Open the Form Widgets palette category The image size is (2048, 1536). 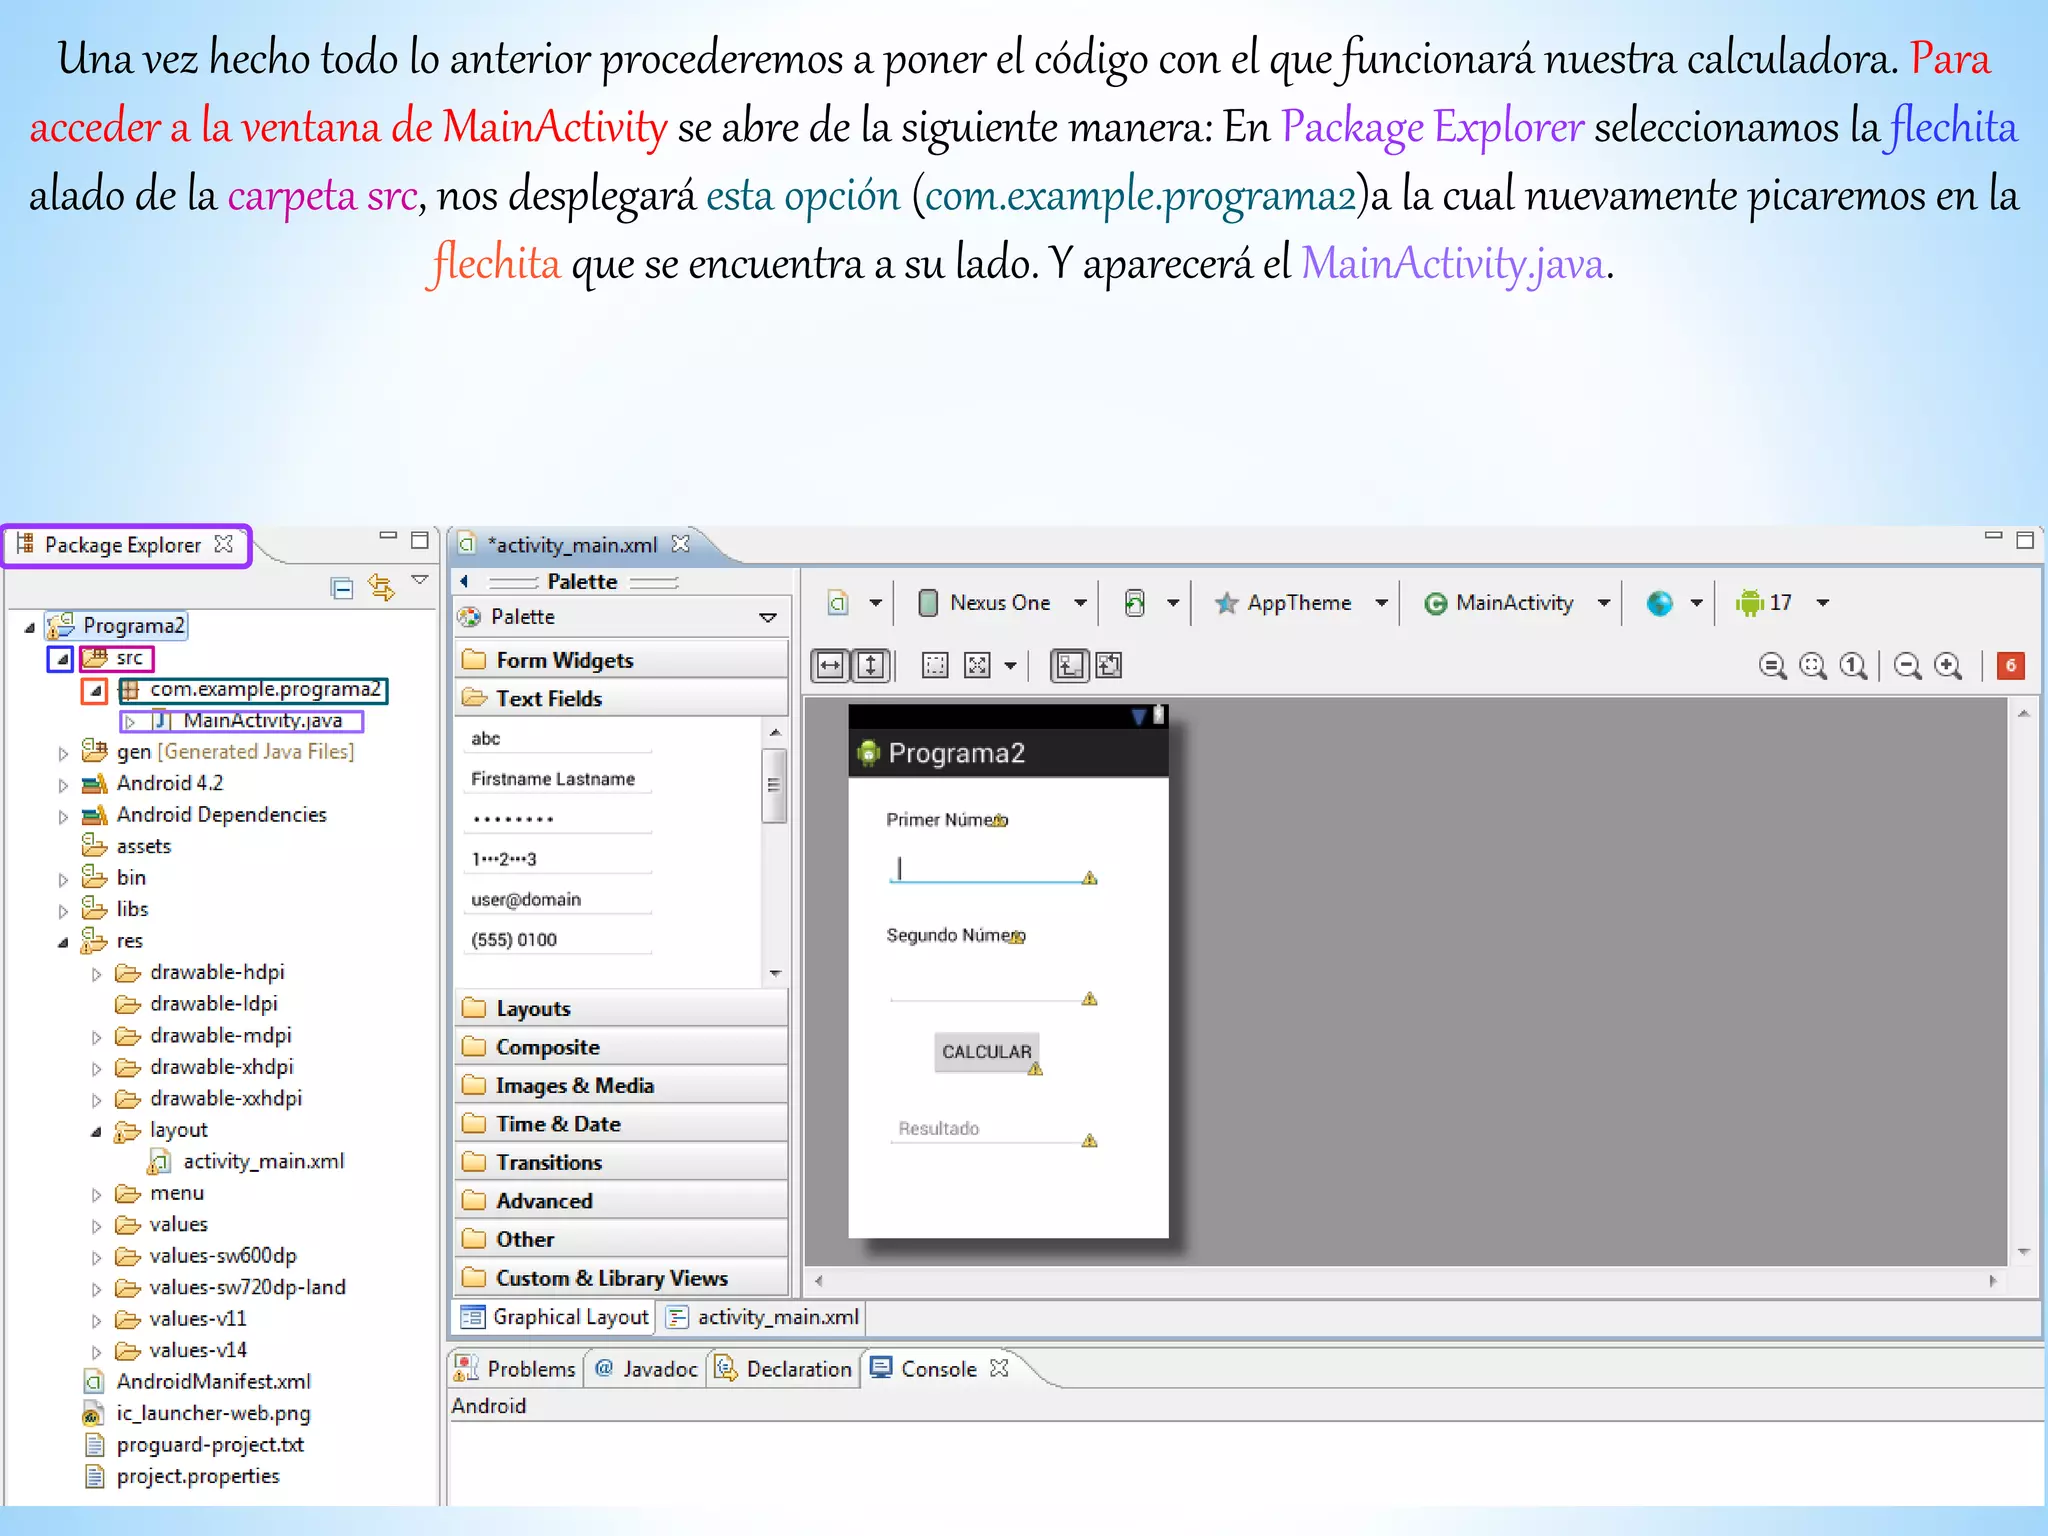pyautogui.click(x=621, y=660)
